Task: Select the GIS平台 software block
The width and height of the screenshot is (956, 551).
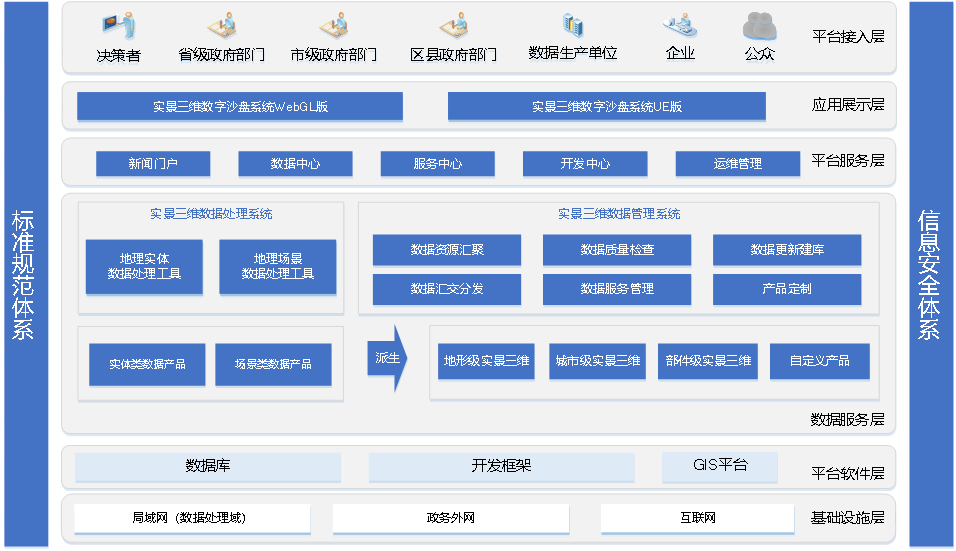Action: (720, 466)
